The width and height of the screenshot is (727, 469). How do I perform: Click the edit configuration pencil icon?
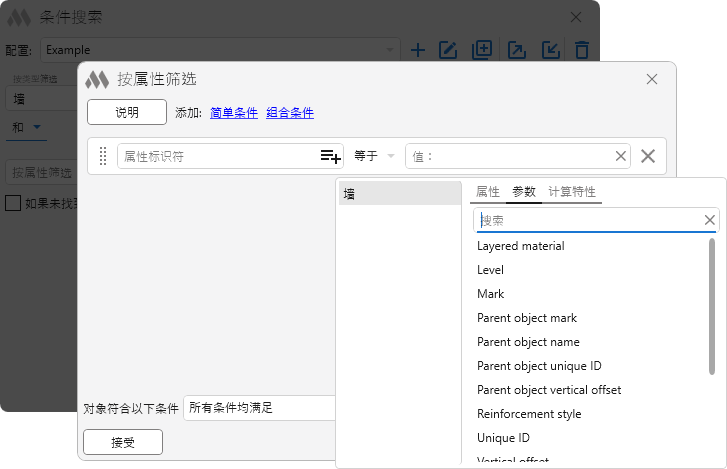coord(449,50)
